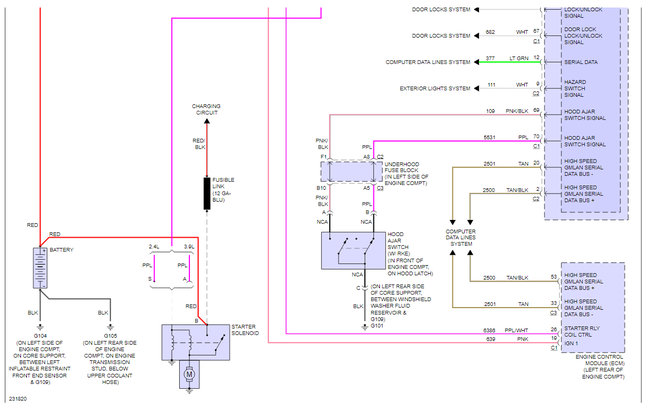Image resolution: width=650 pixels, height=413 pixels.
Task: Click the battery symbol
Action: coord(40,268)
